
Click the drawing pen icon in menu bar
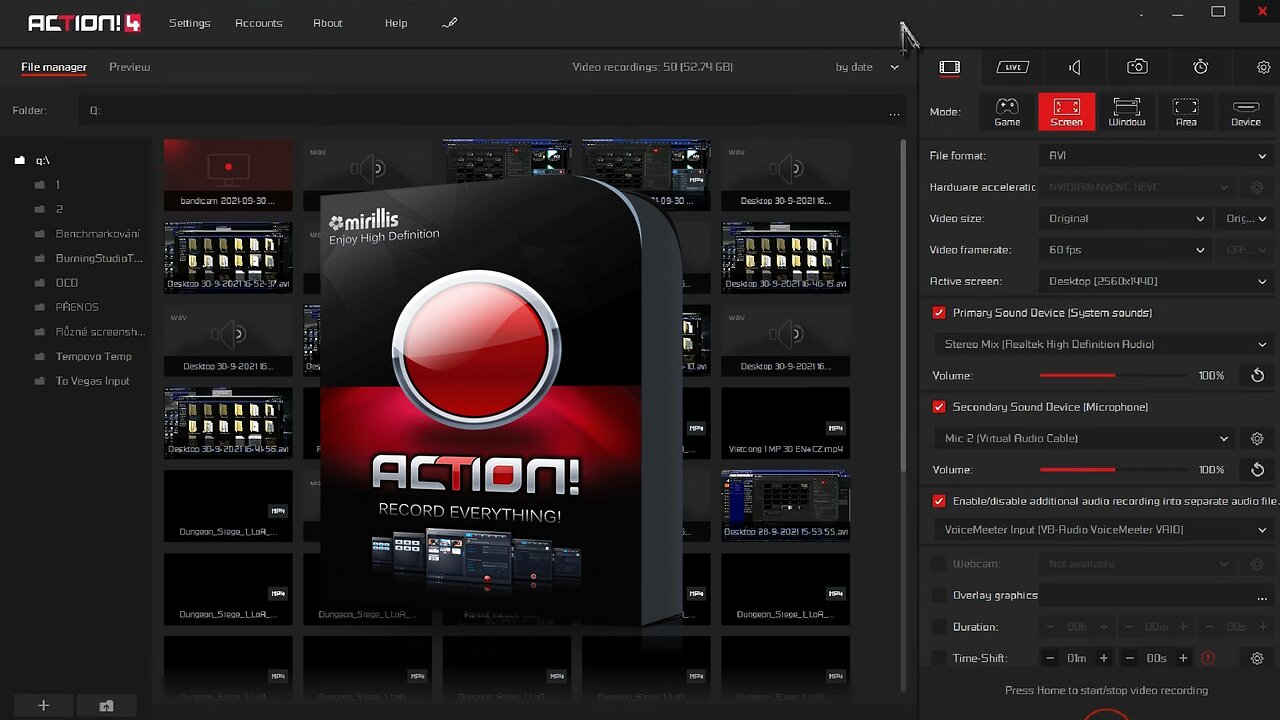click(449, 23)
